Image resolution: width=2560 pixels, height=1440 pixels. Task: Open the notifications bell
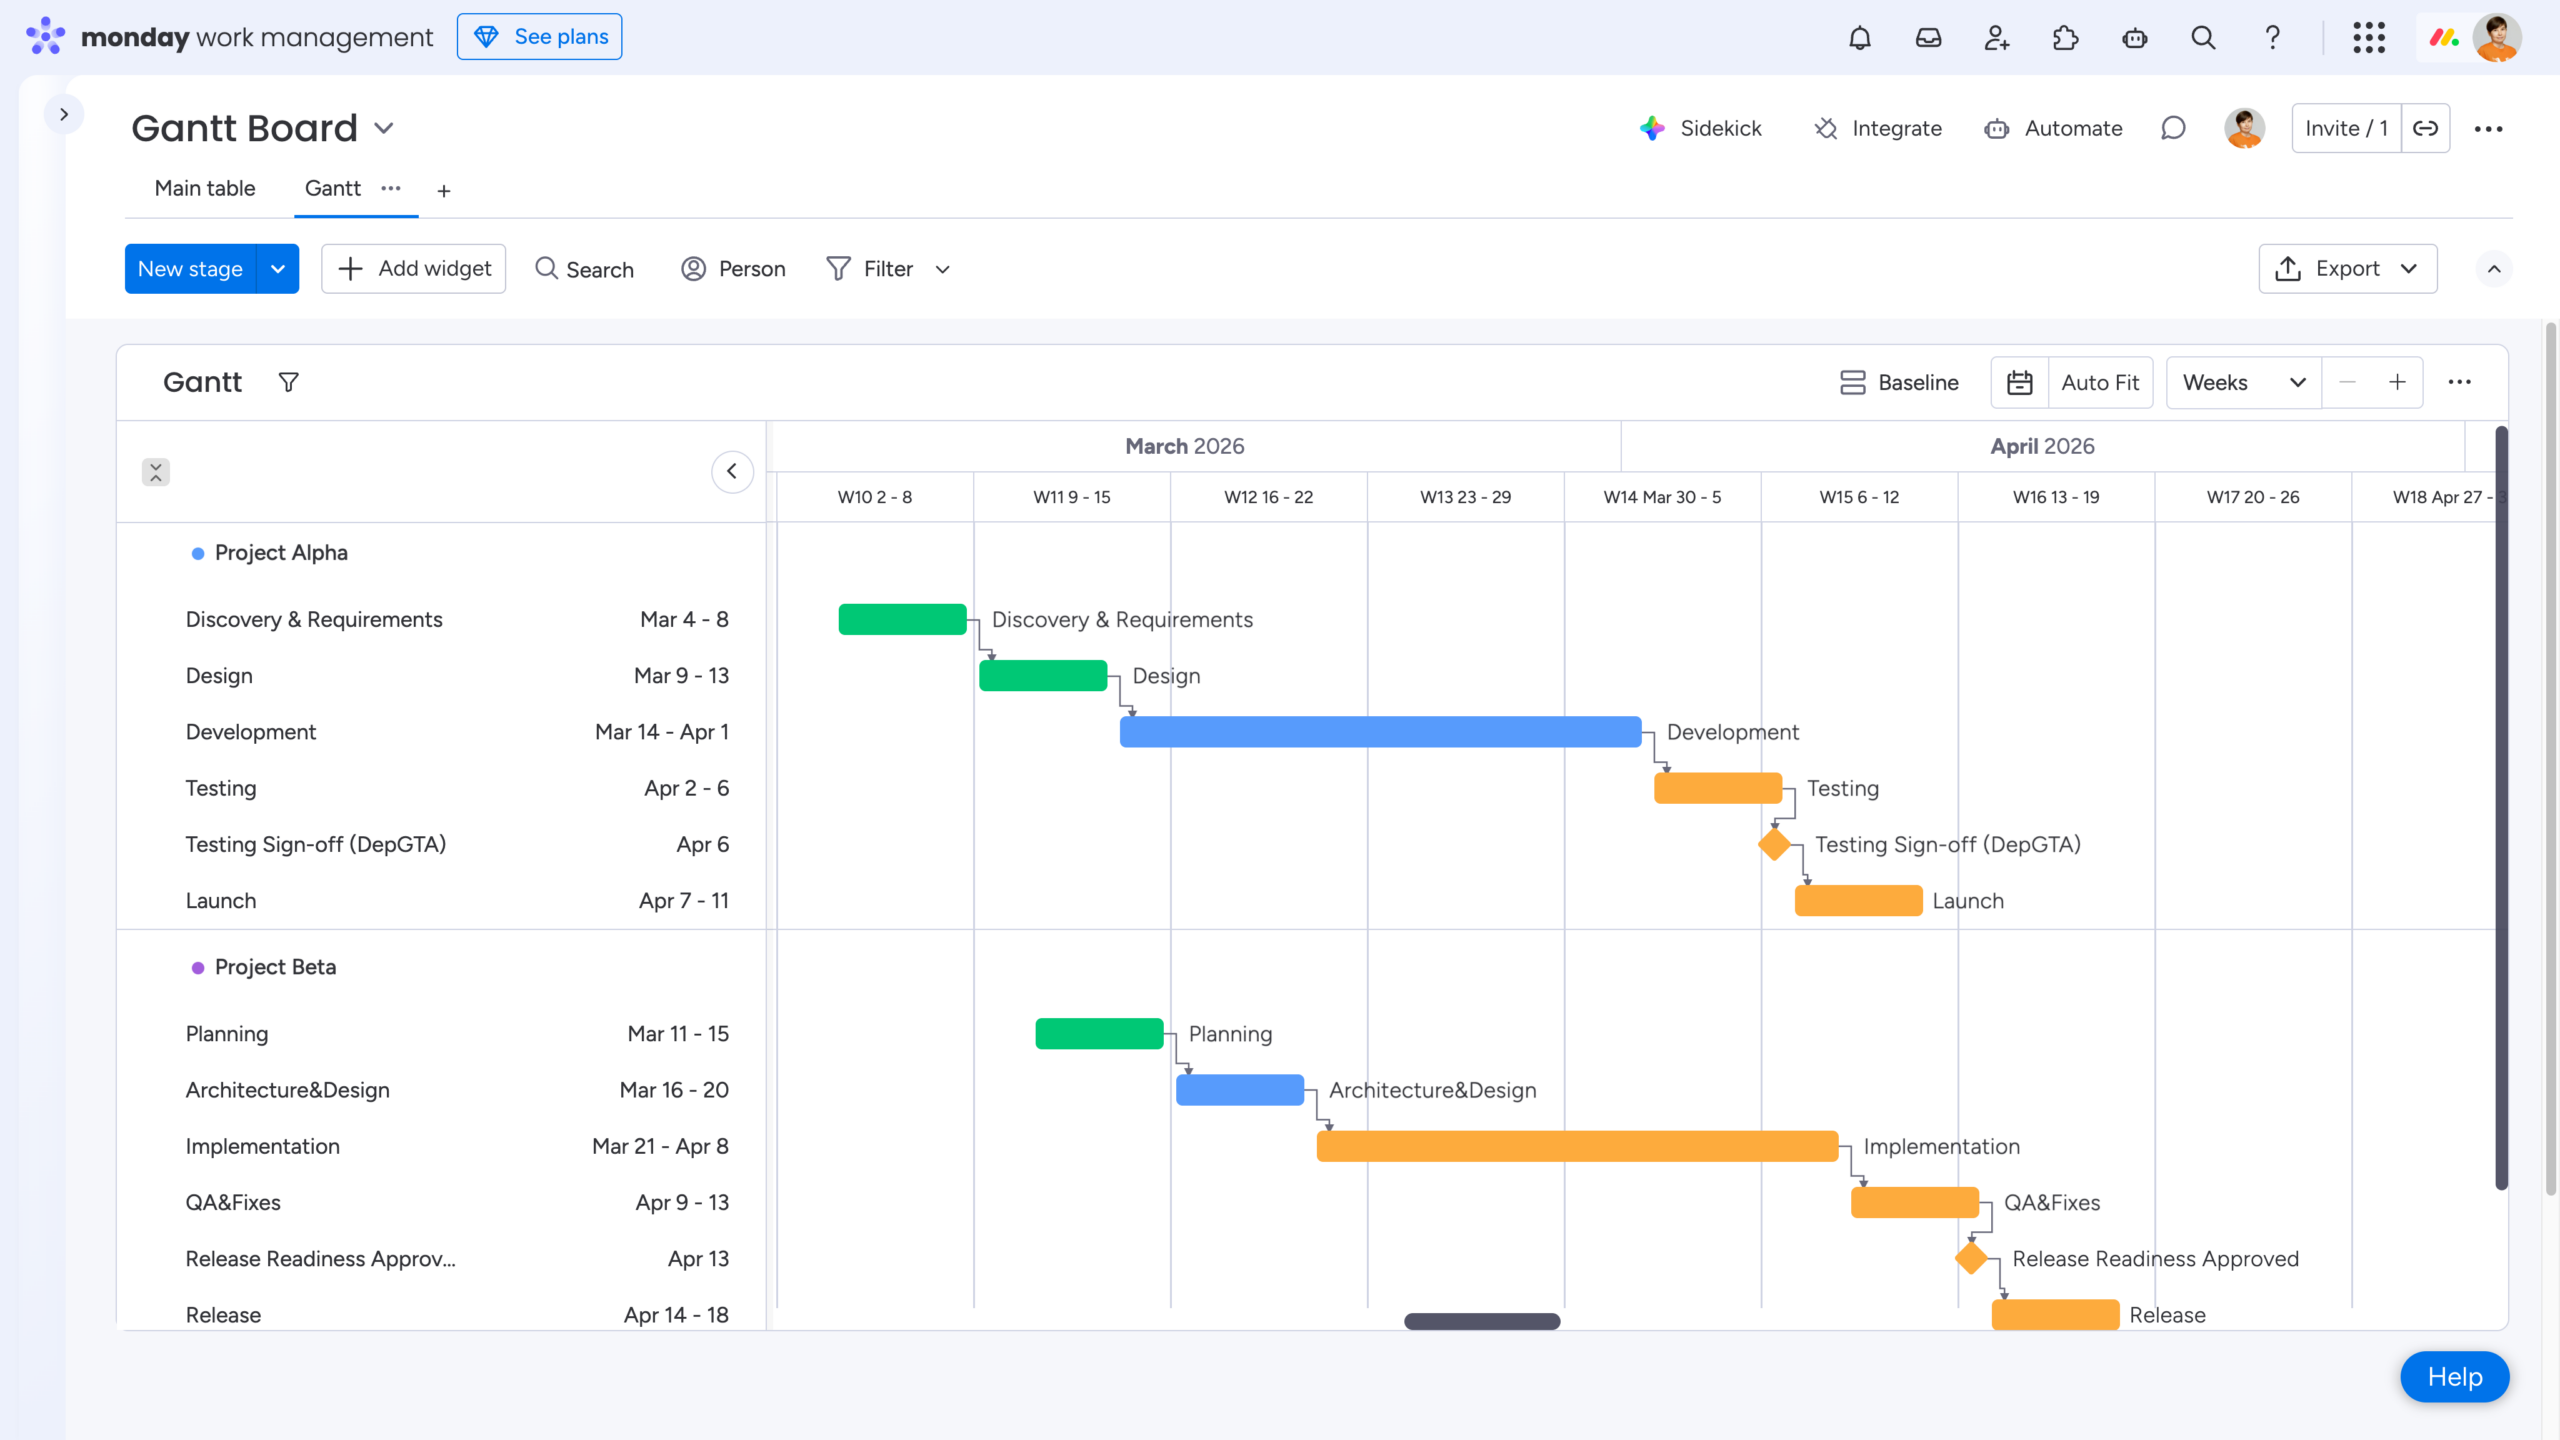1859,37
